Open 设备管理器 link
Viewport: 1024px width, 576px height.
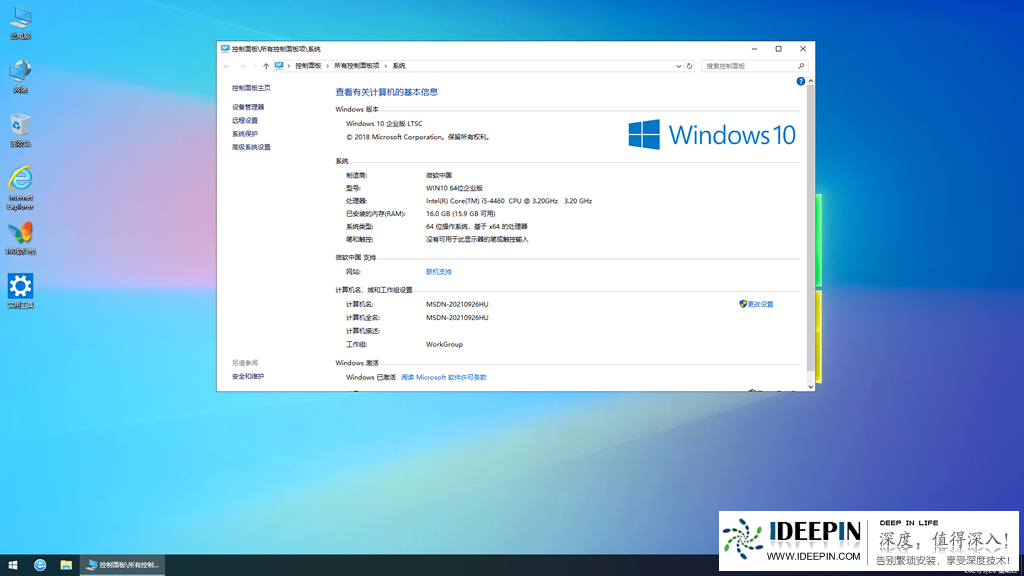pos(248,107)
